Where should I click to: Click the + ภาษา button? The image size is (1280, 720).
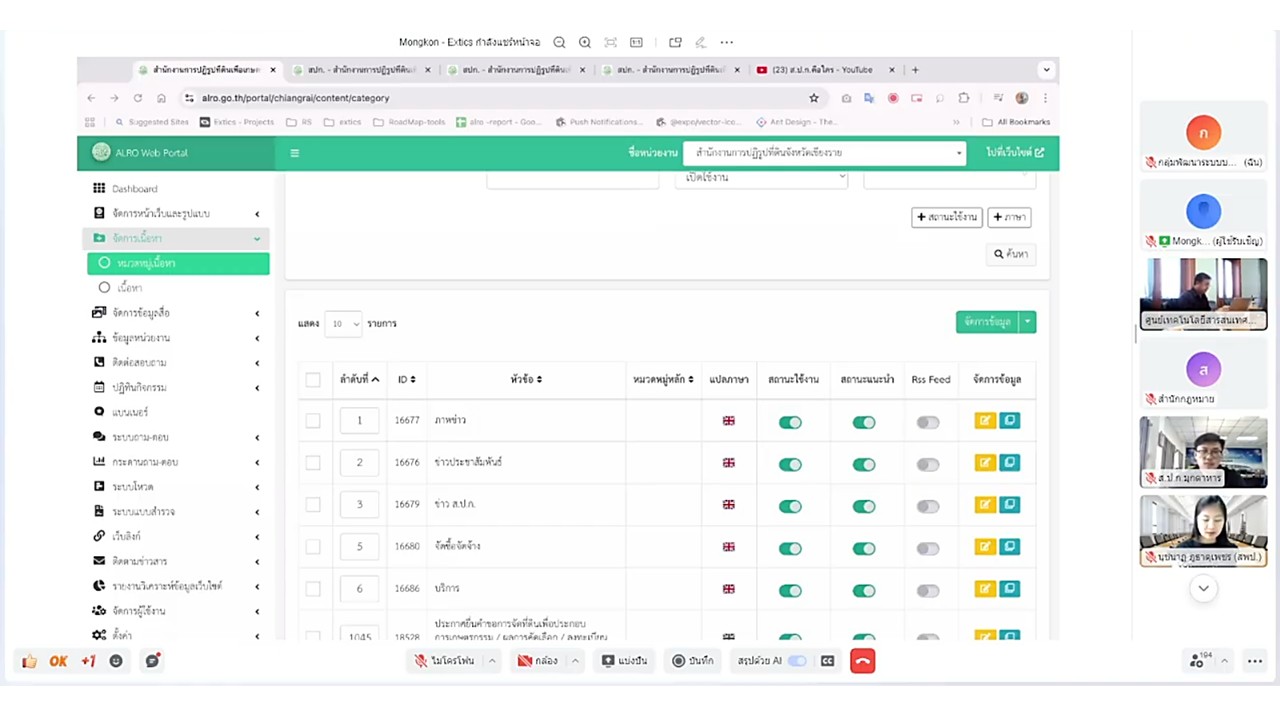1009,217
